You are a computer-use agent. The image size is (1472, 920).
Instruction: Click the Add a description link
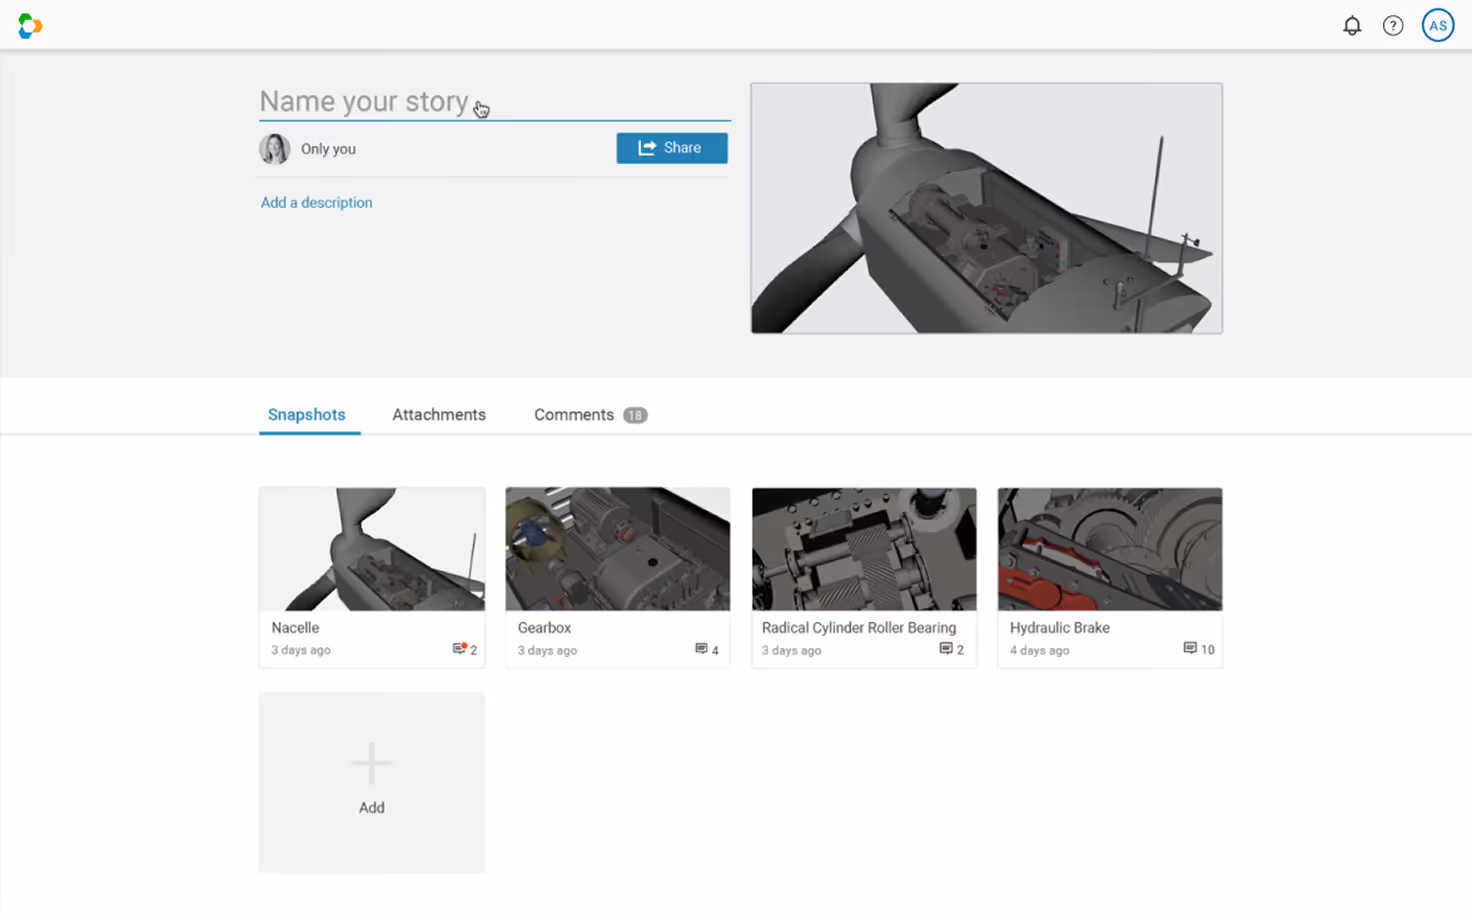(x=317, y=203)
